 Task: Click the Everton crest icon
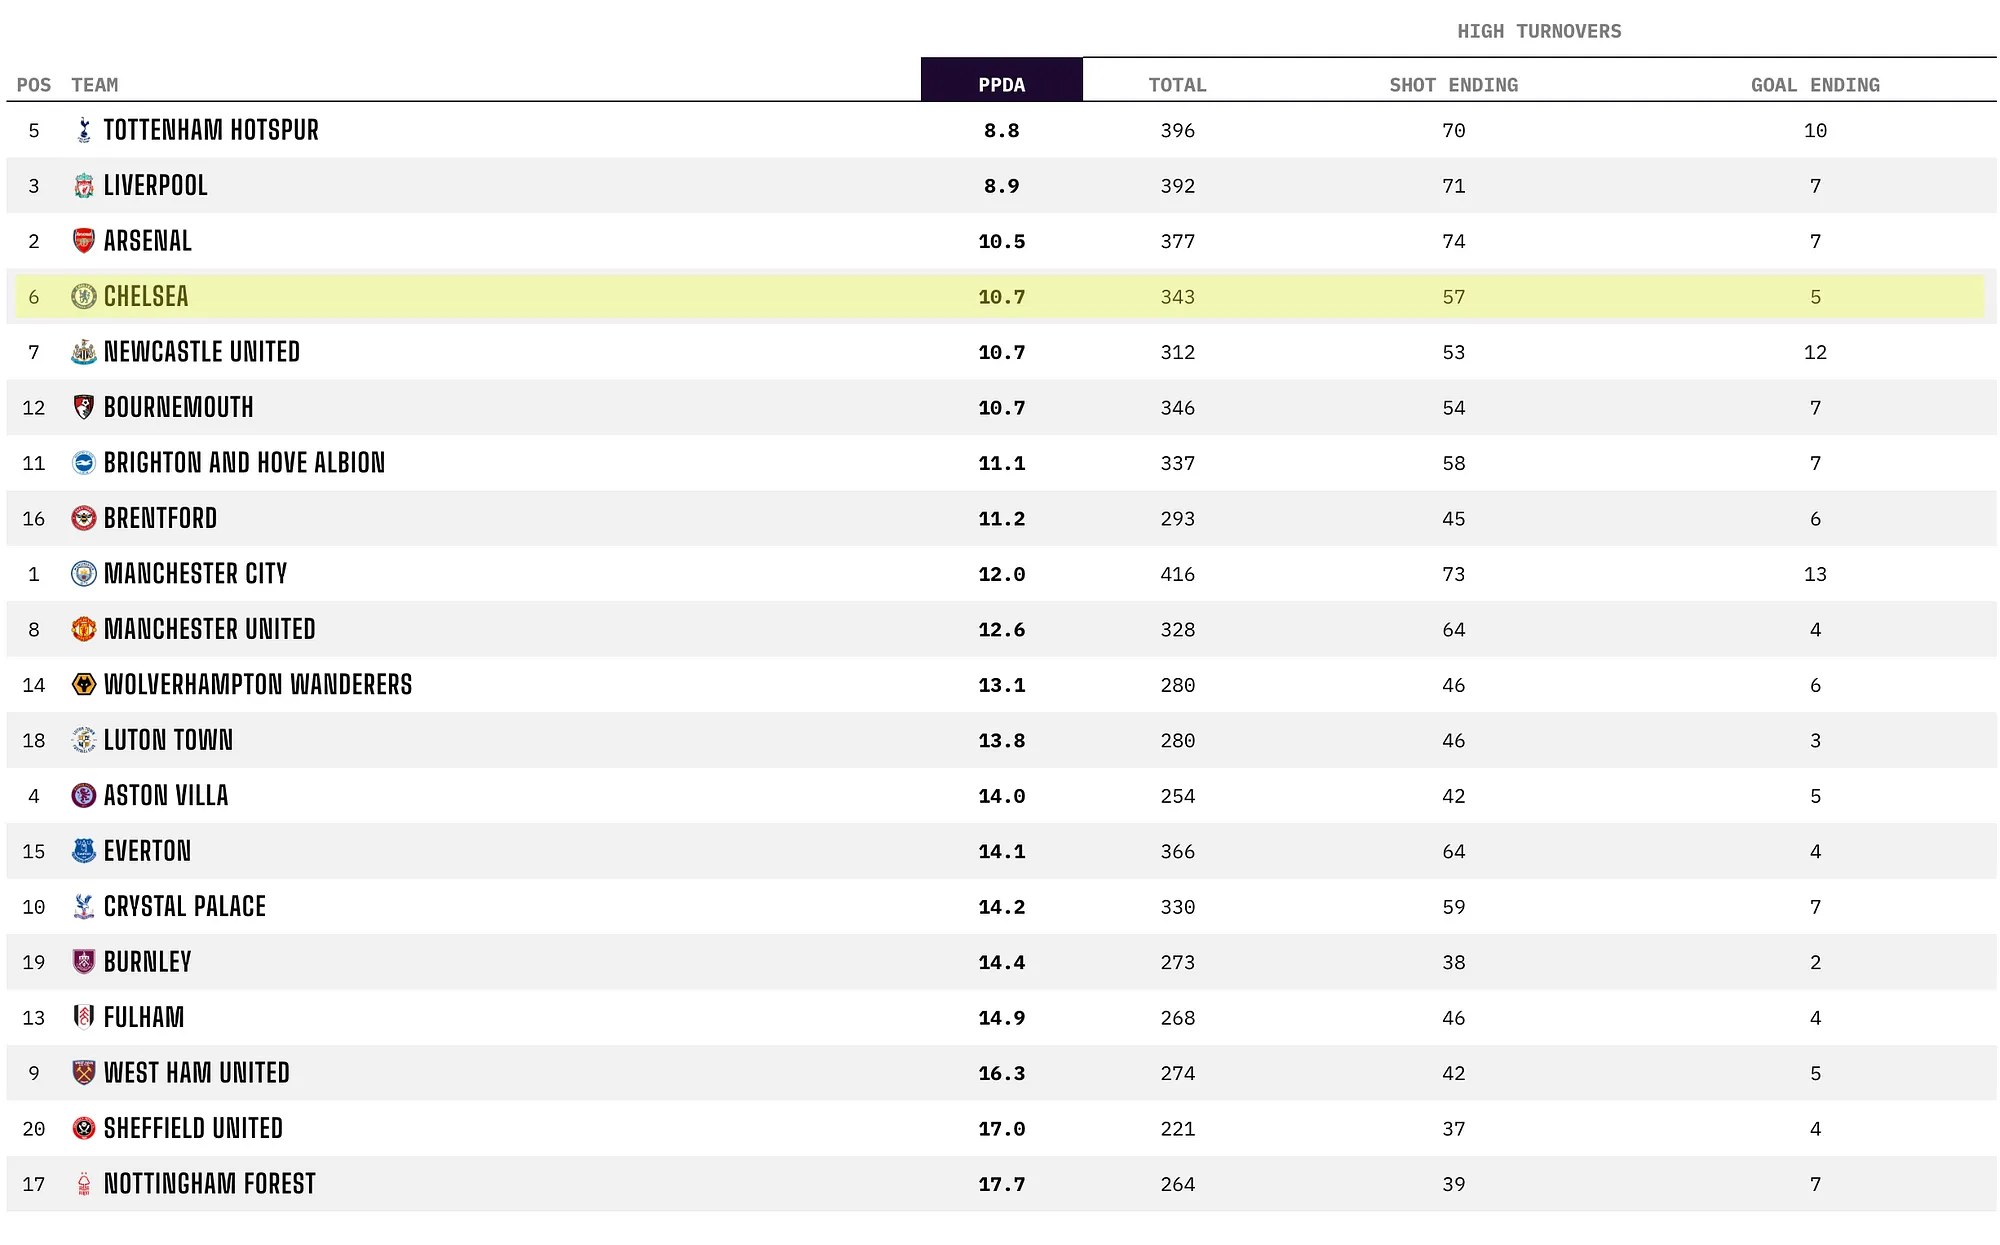84,851
